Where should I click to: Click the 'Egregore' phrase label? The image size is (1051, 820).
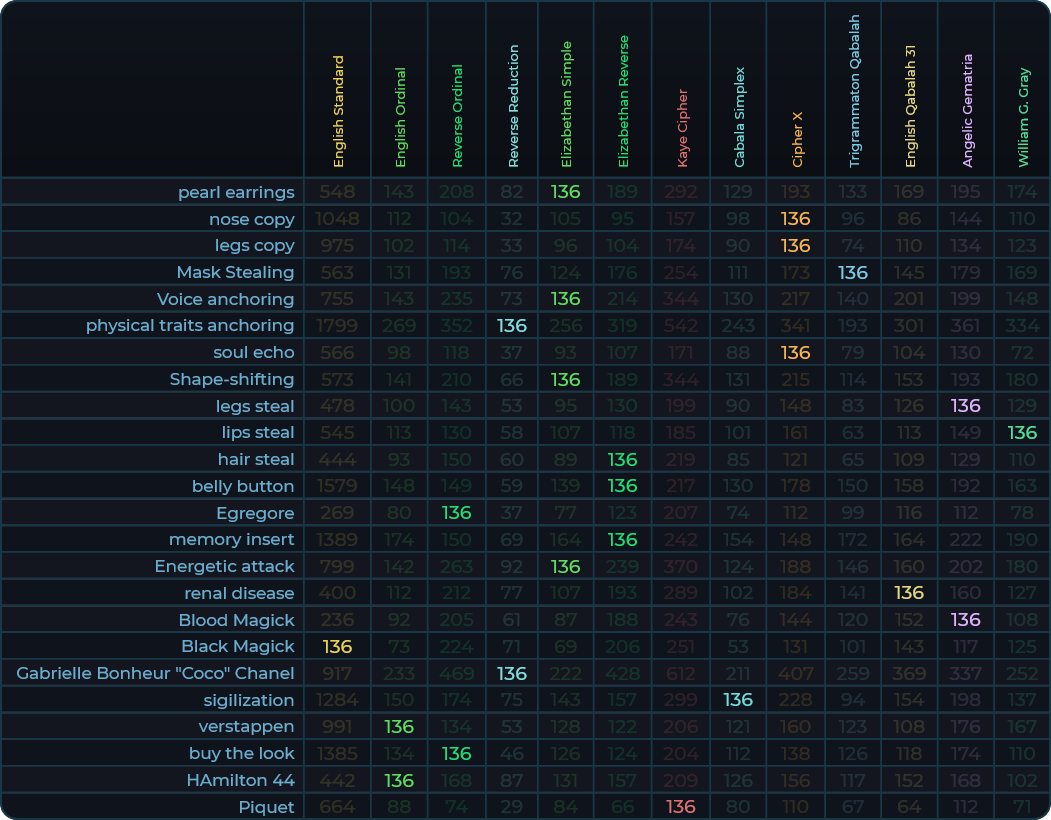pos(255,513)
